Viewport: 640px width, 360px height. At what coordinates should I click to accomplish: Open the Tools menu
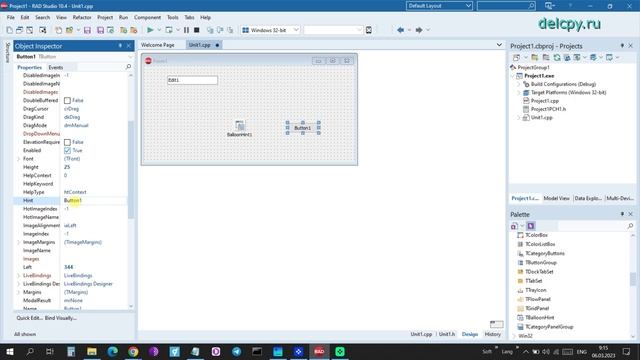tap(172, 18)
